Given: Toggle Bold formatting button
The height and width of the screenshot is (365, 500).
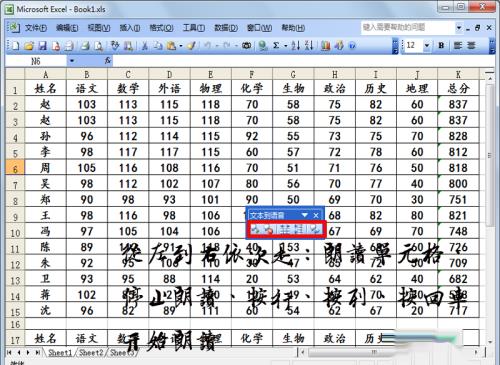Looking at the screenshot, I should click(x=441, y=45).
